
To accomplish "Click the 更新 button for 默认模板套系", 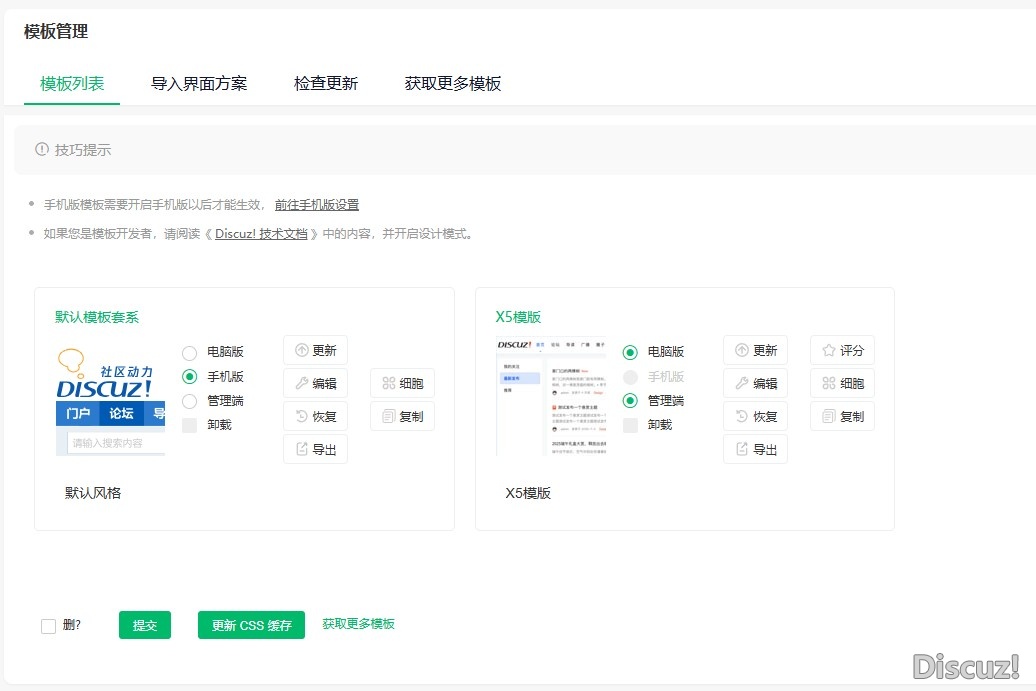I will pyautogui.click(x=315, y=350).
